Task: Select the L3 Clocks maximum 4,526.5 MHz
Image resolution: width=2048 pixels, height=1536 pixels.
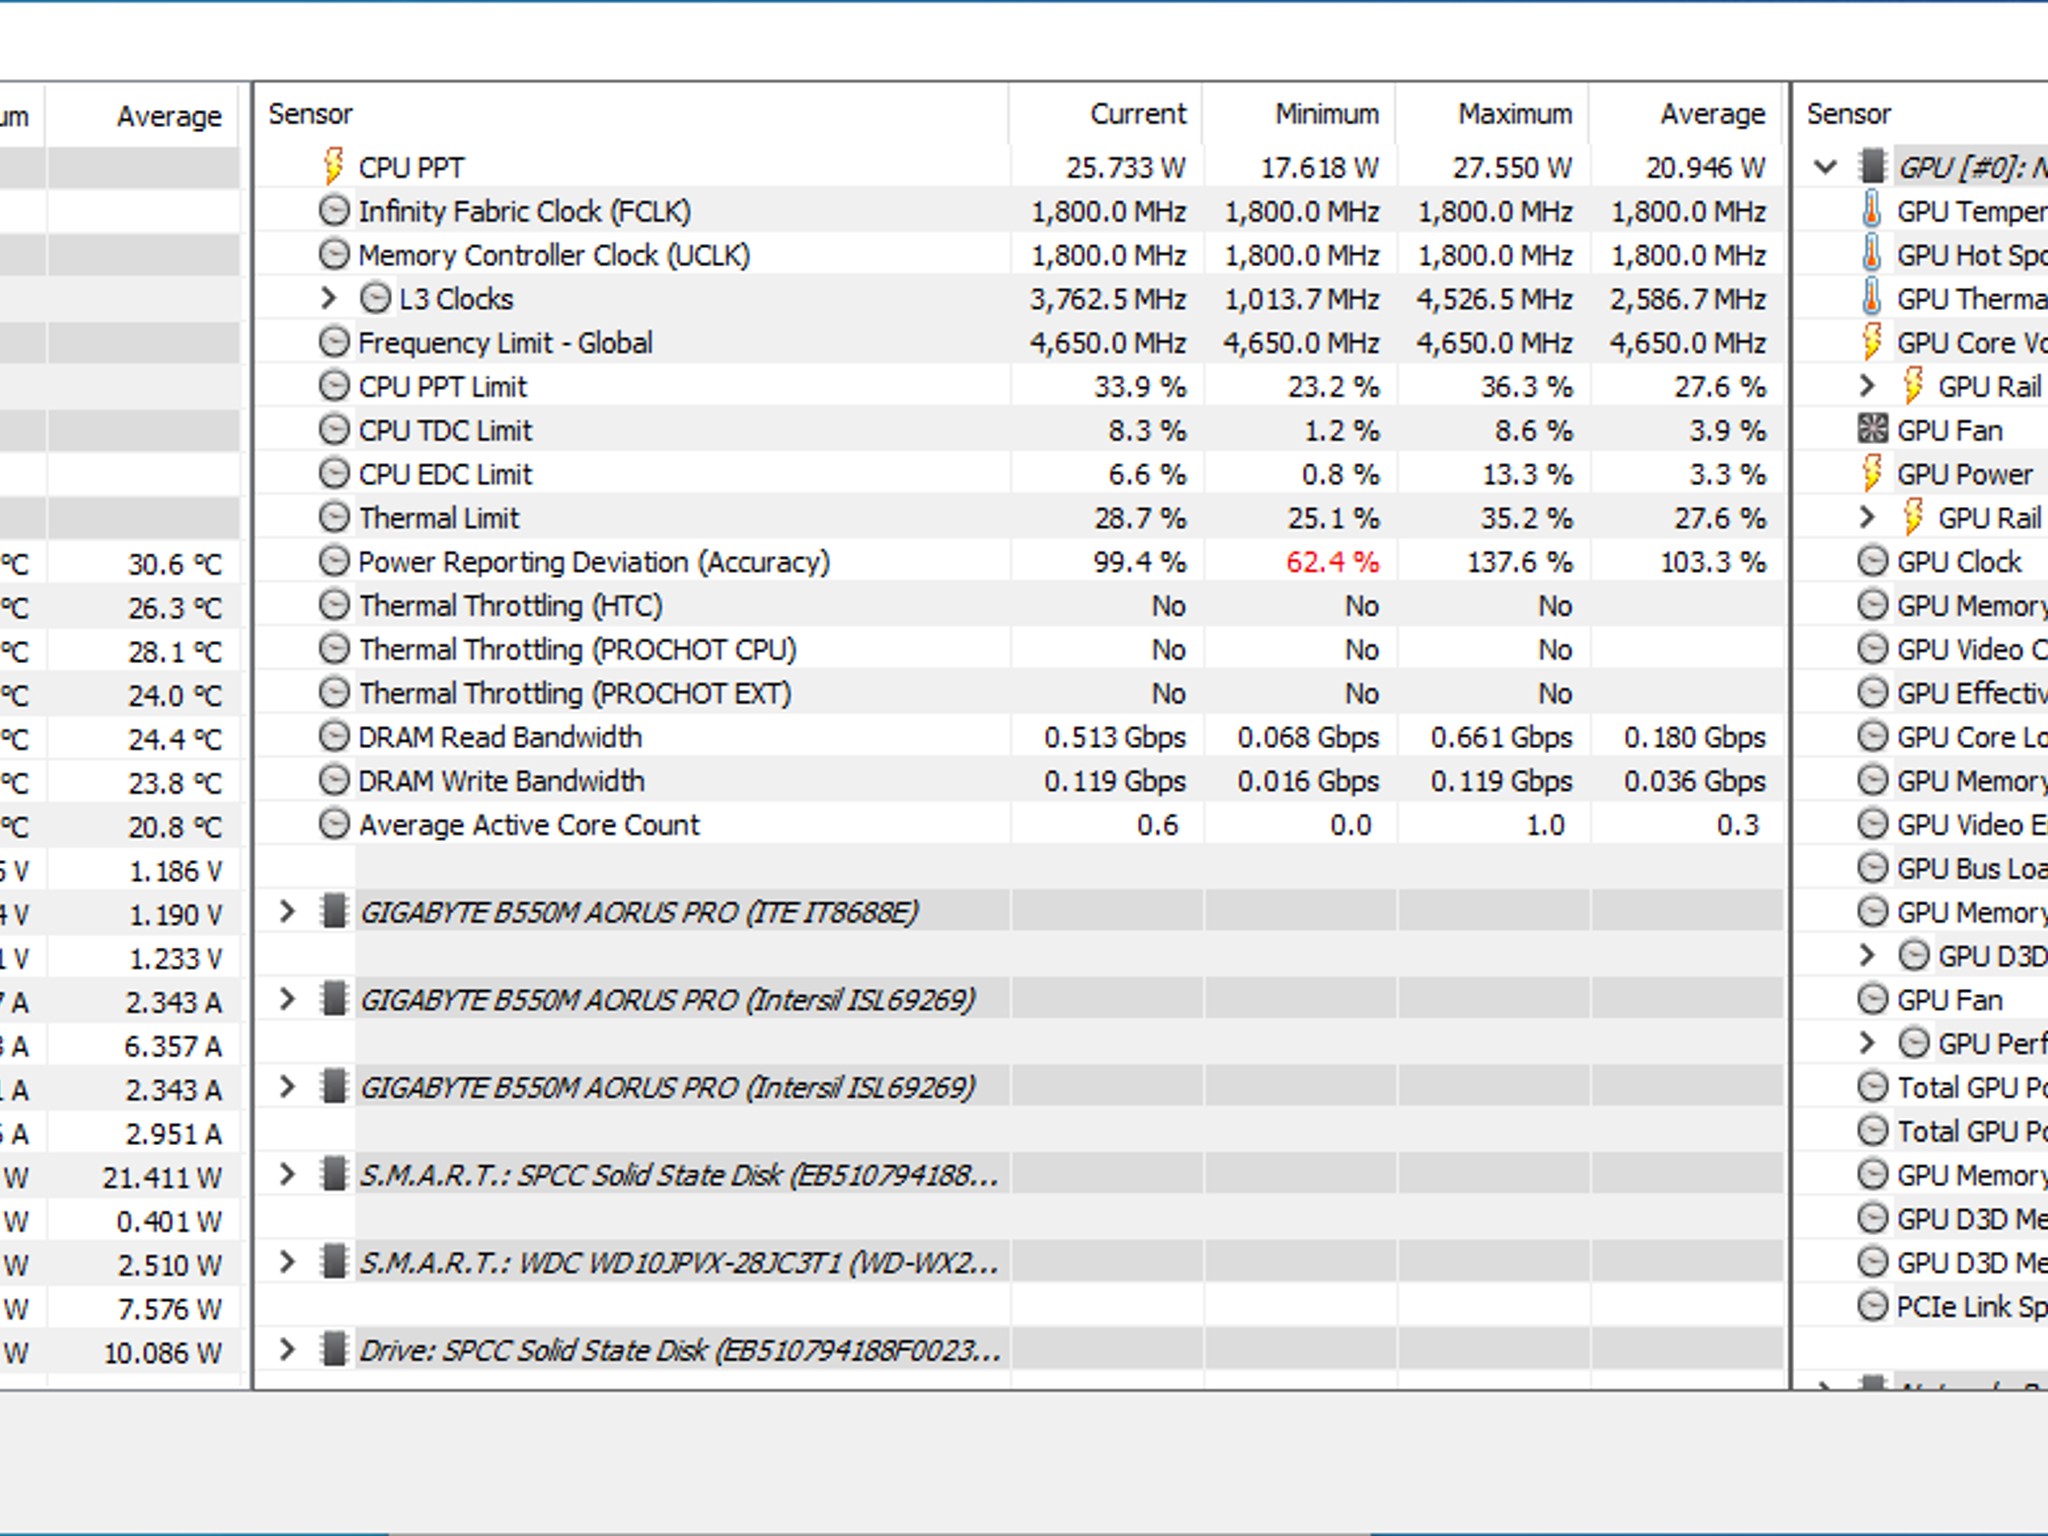Action: (x=1493, y=299)
